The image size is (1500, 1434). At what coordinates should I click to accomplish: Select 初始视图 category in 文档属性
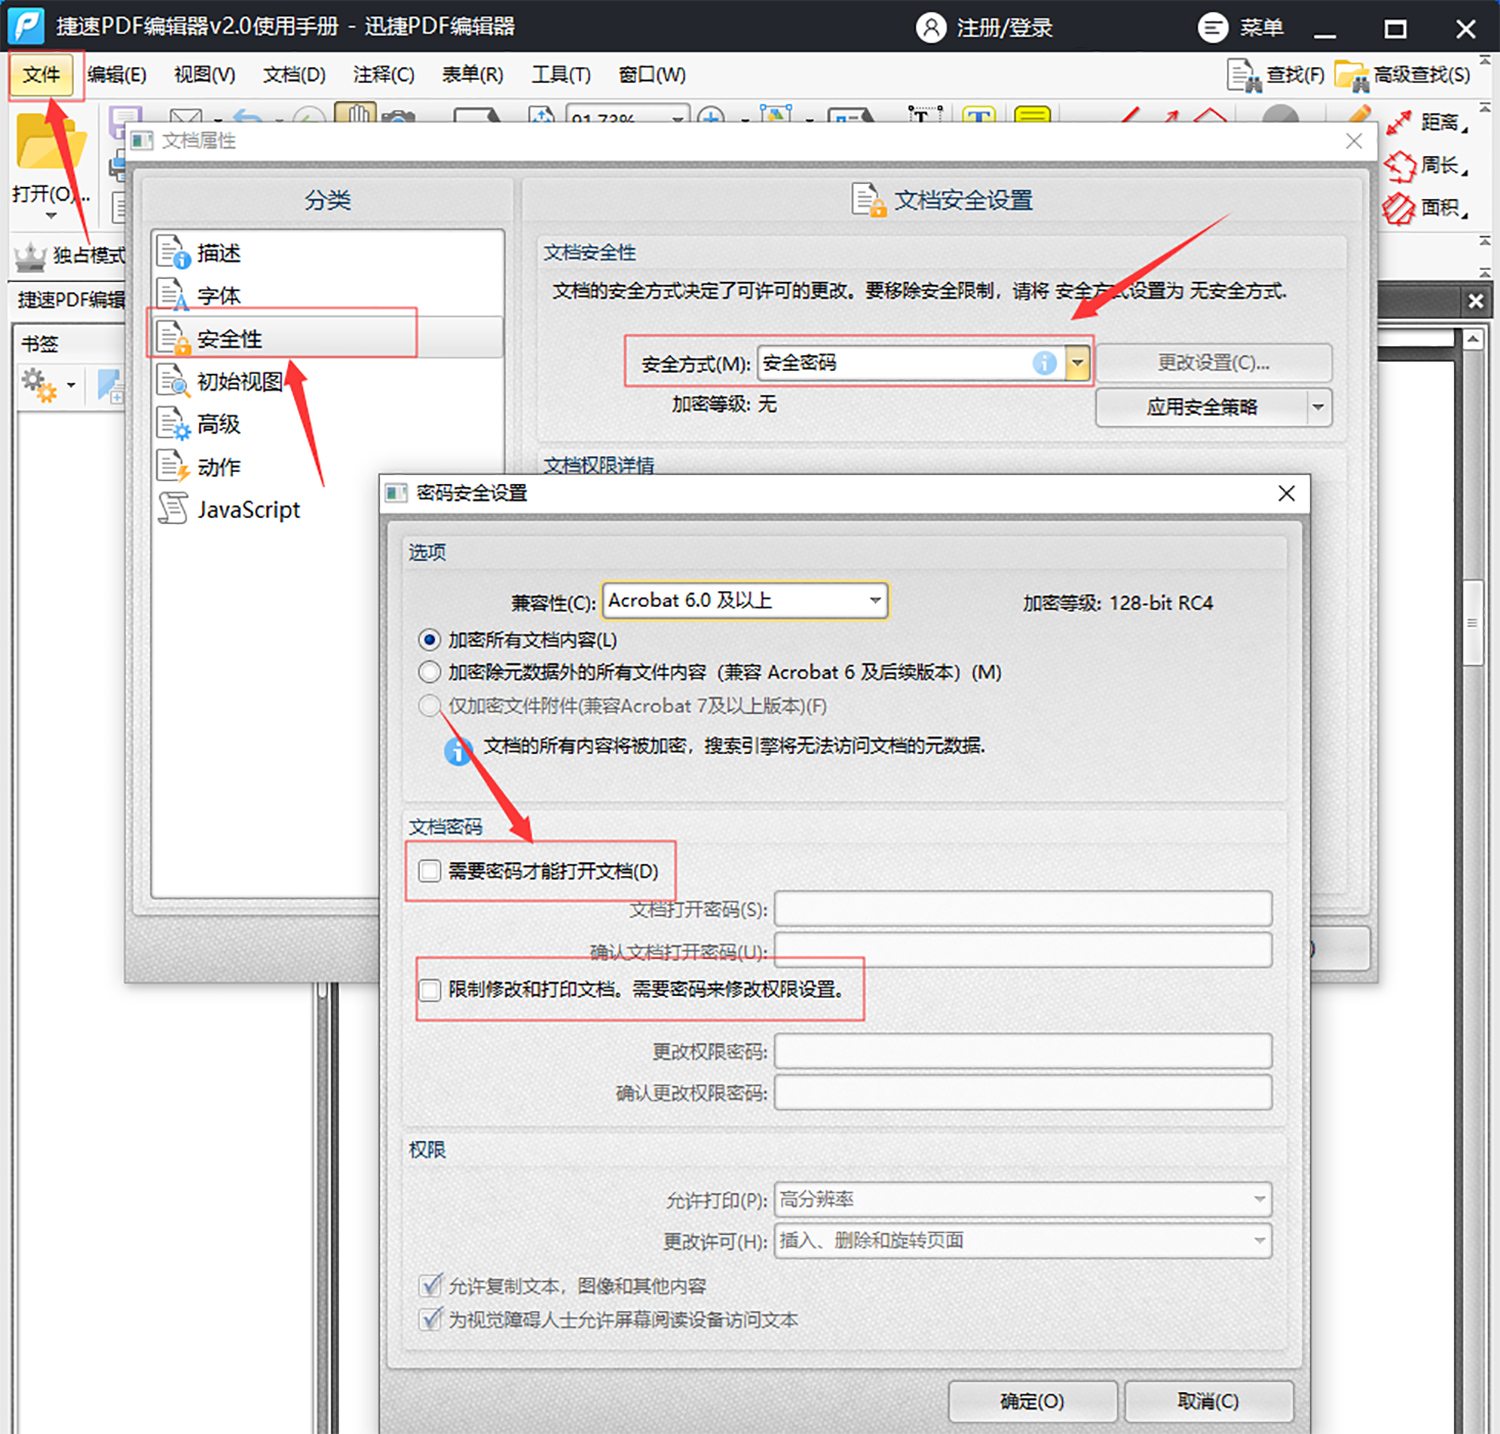[327, 382]
